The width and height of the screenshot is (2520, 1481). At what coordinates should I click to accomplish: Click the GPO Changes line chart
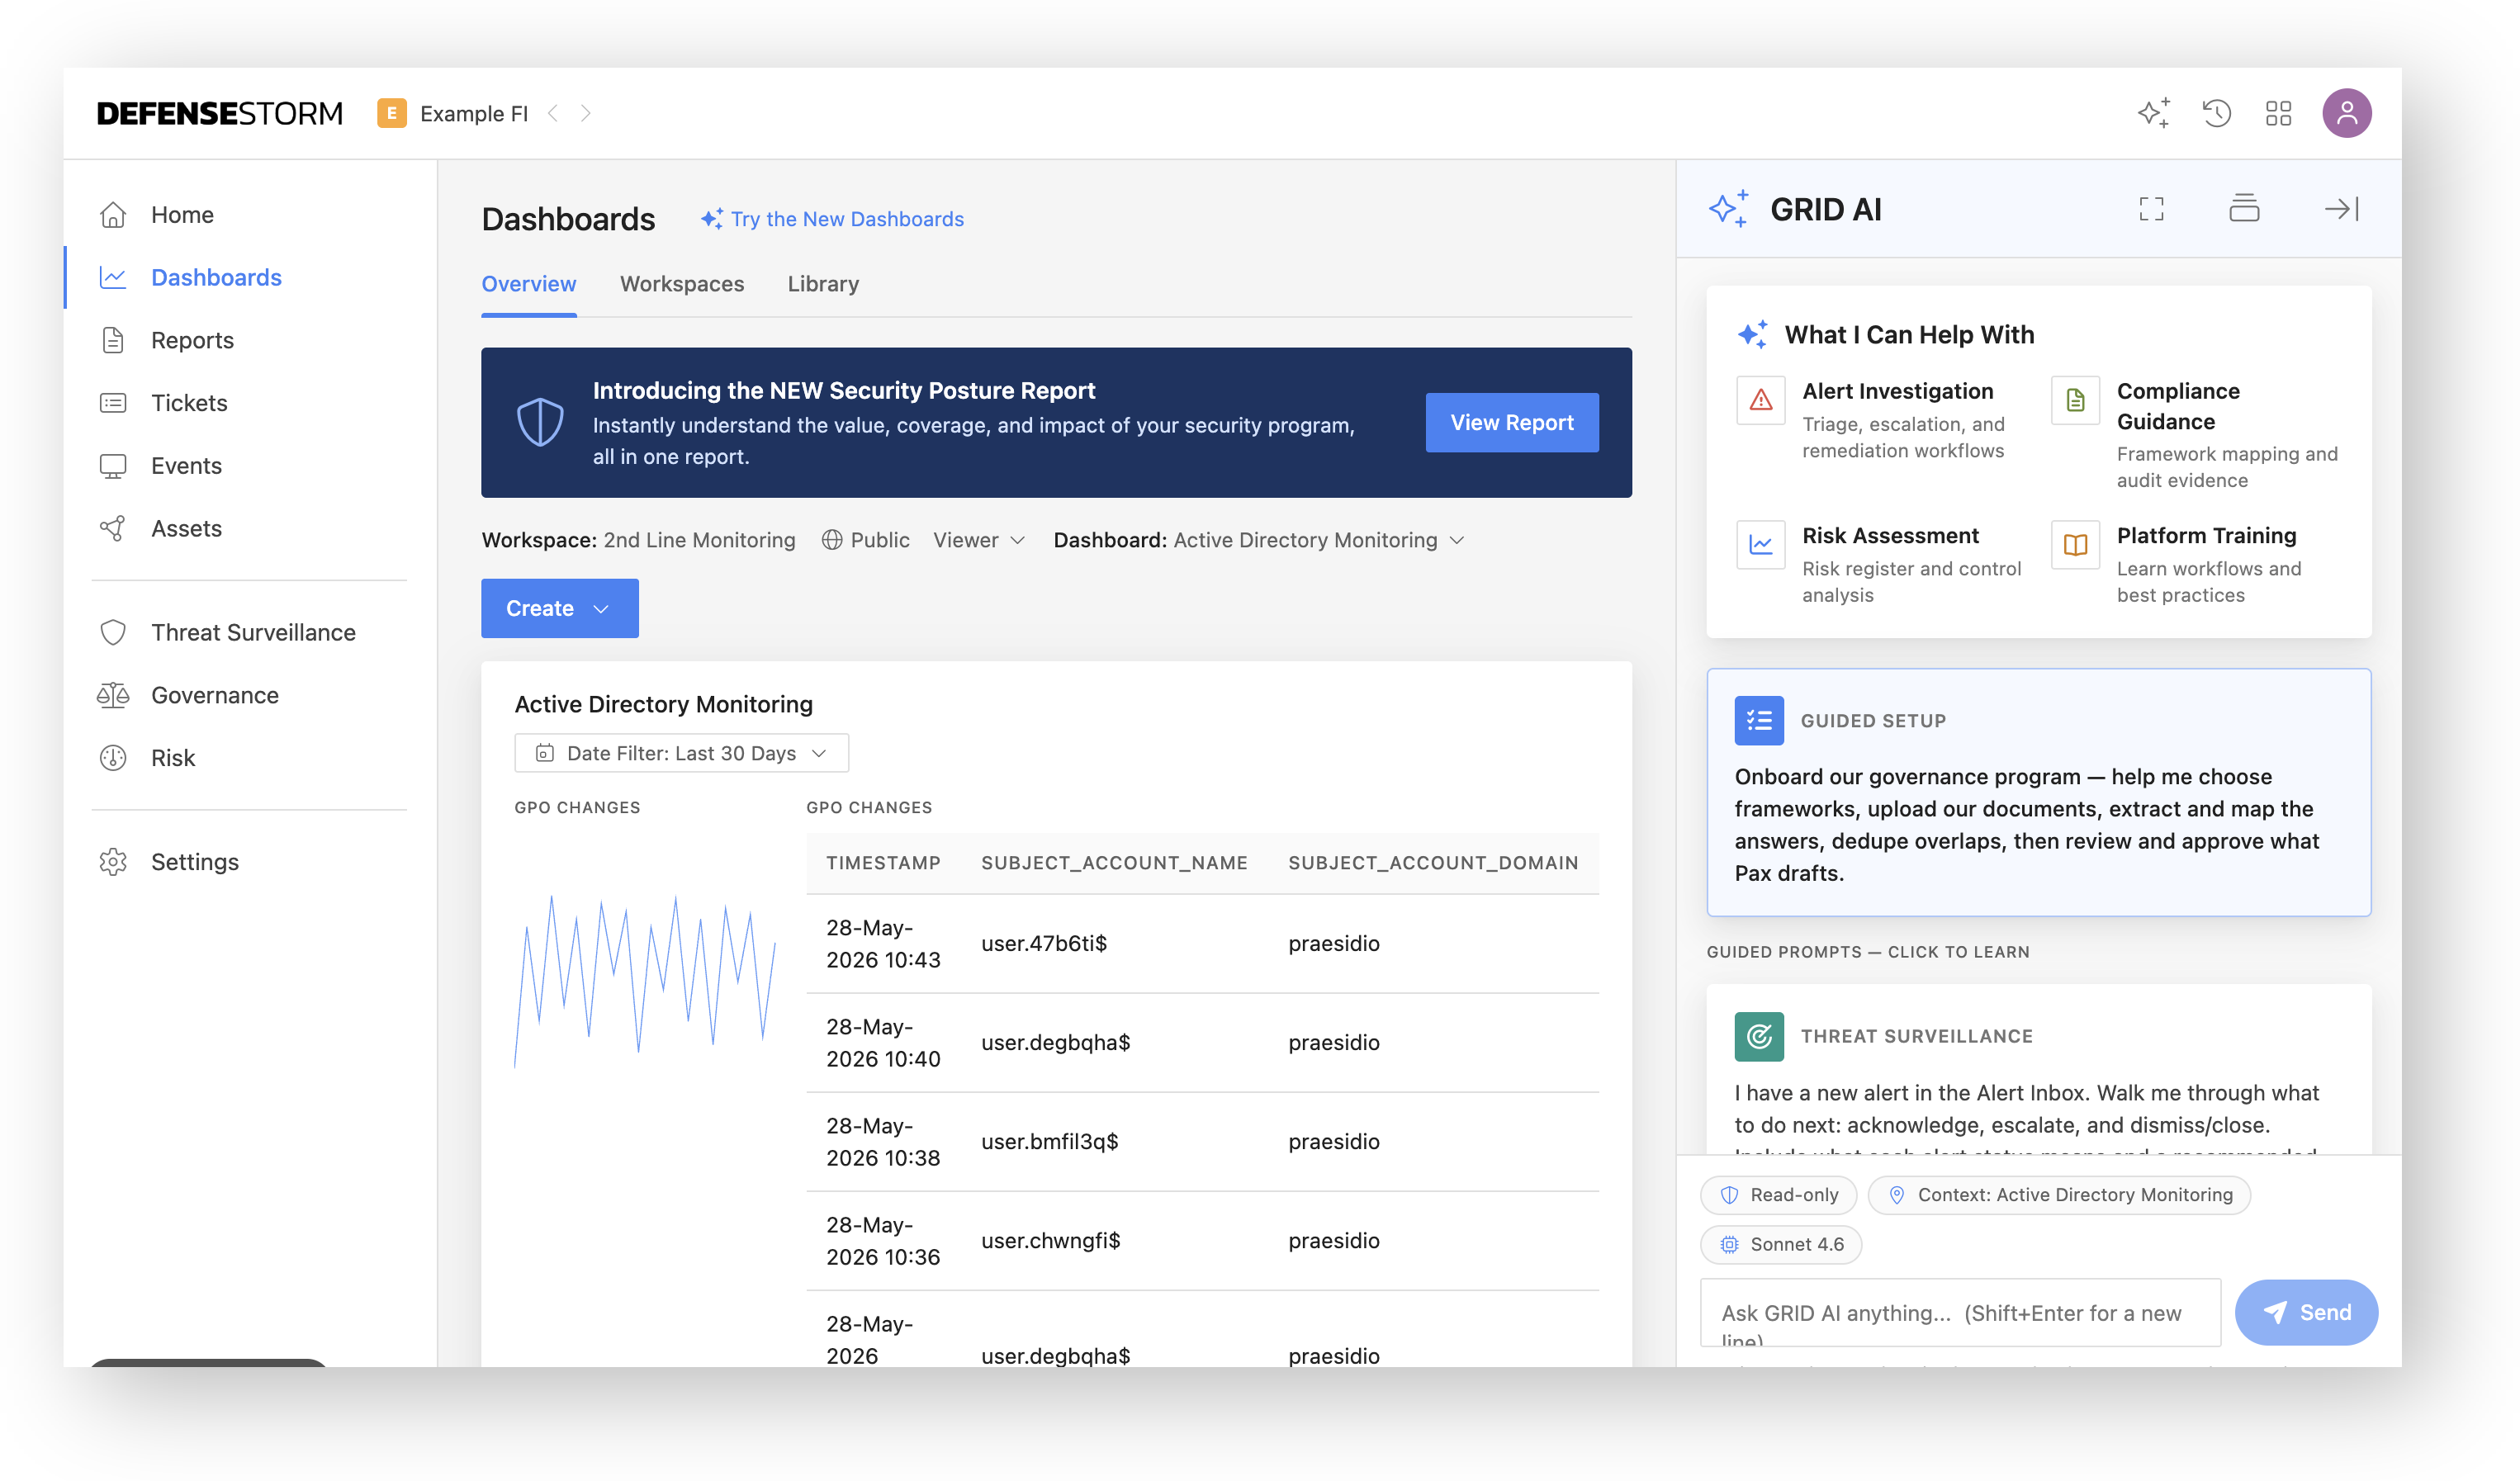coord(645,981)
